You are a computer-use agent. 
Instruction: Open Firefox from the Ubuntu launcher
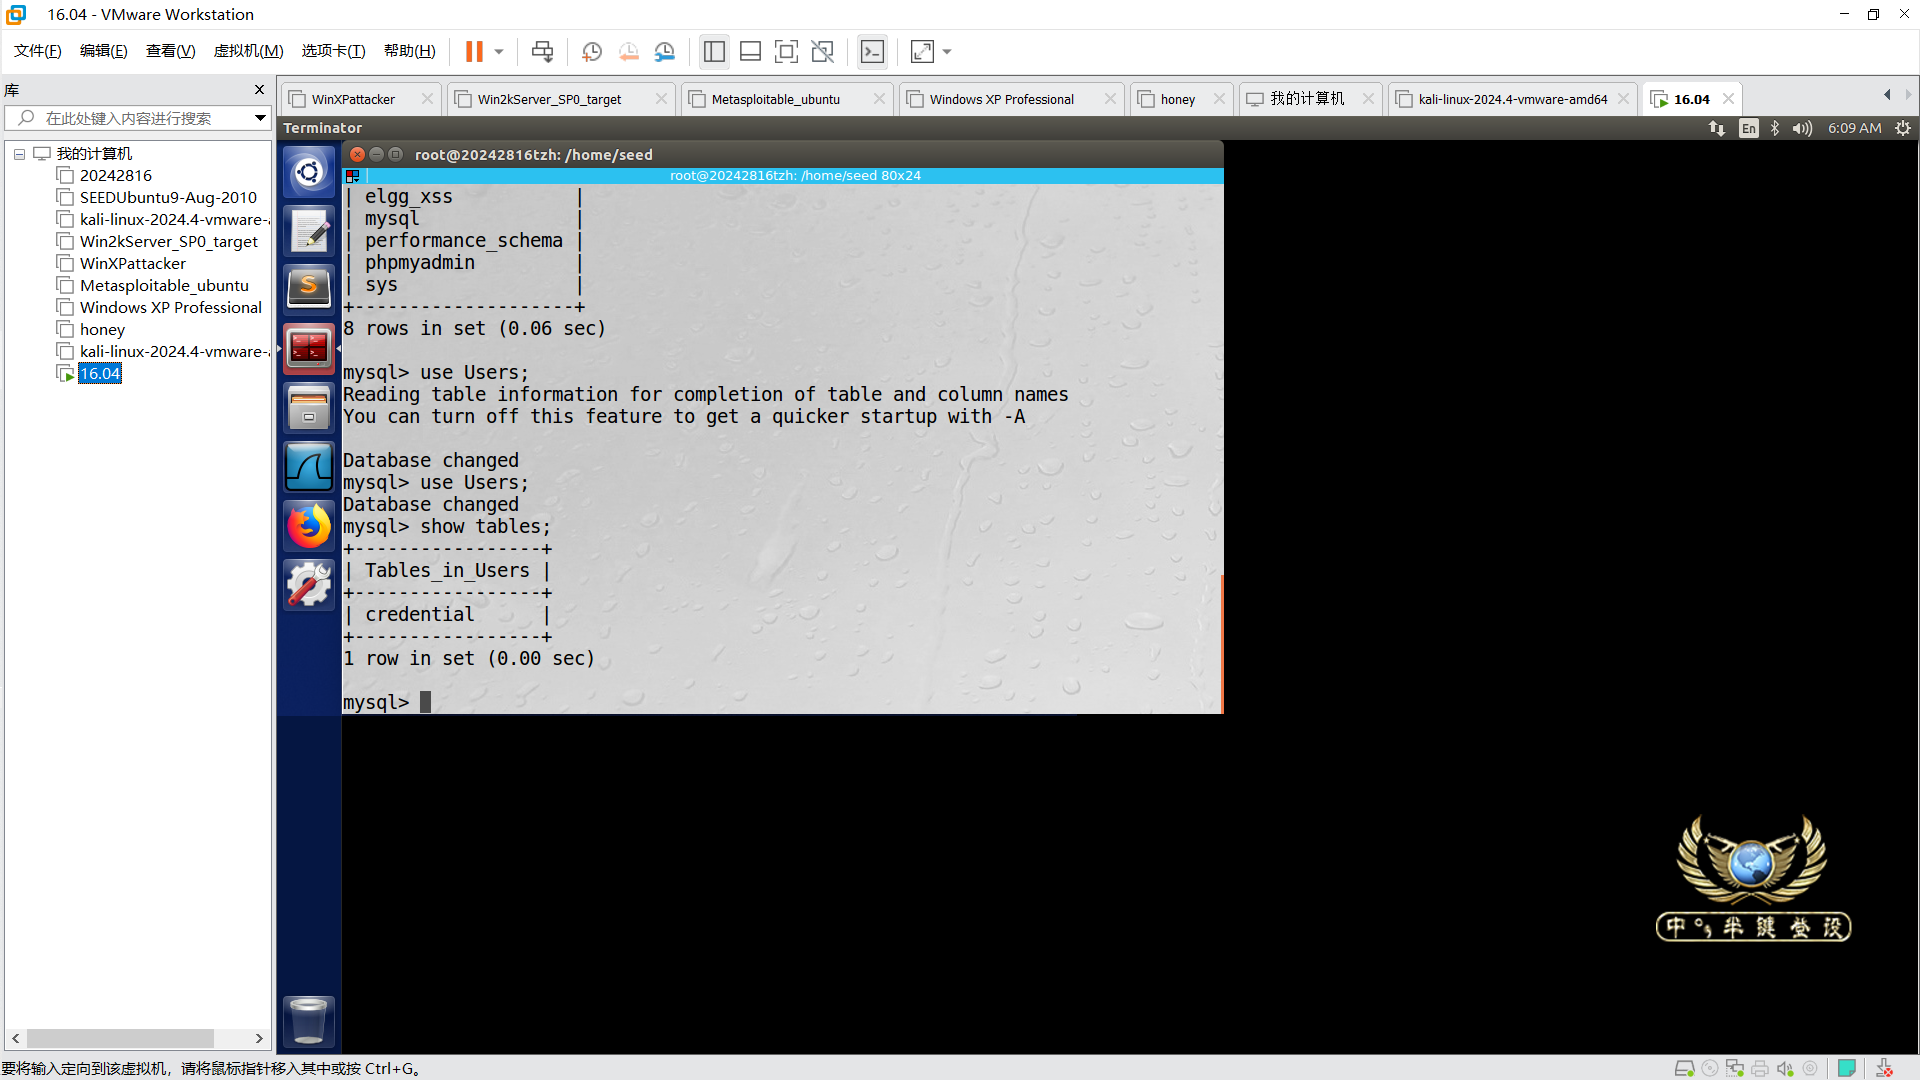[x=309, y=525]
